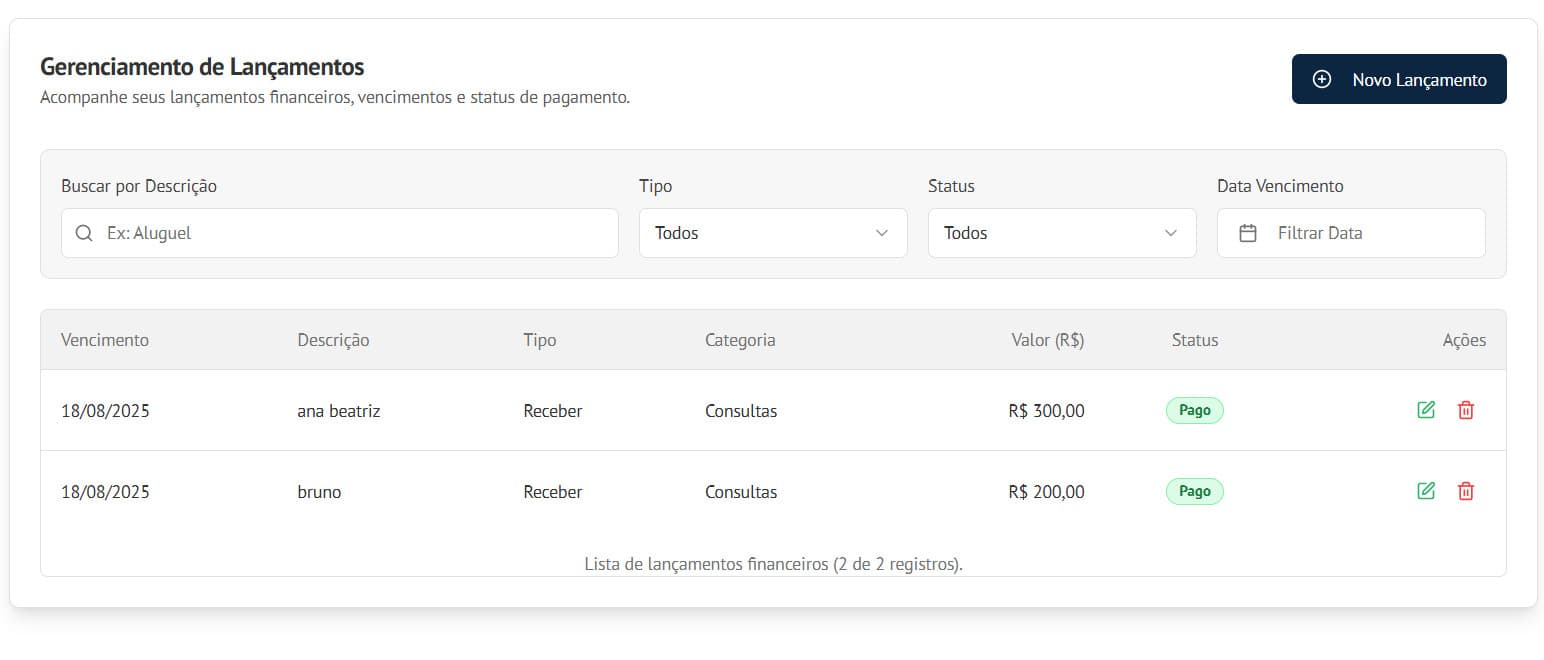This screenshot has width=1544, height=660.
Task: Open the Filtrar Data date picker
Action: coord(1351,233)
